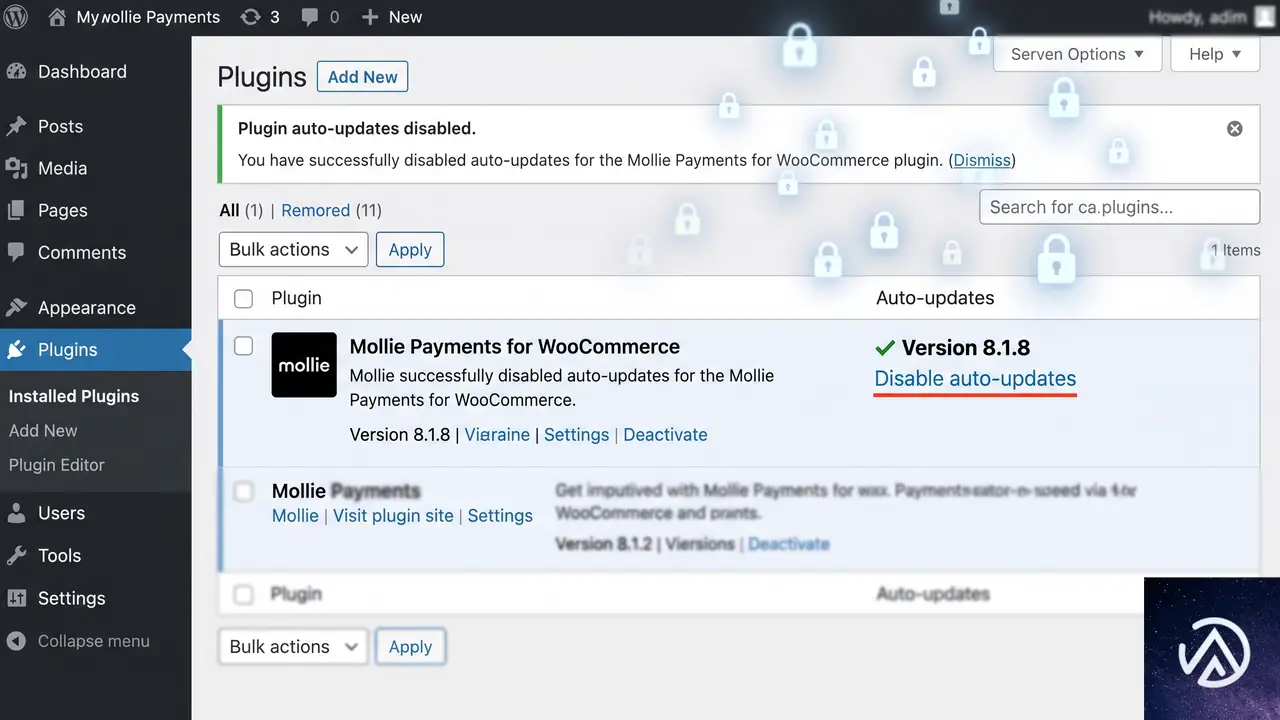The width and height of the screenshot is (1280, 720).
Task: Open the WordPress logo menu
Action: [17, 17]
